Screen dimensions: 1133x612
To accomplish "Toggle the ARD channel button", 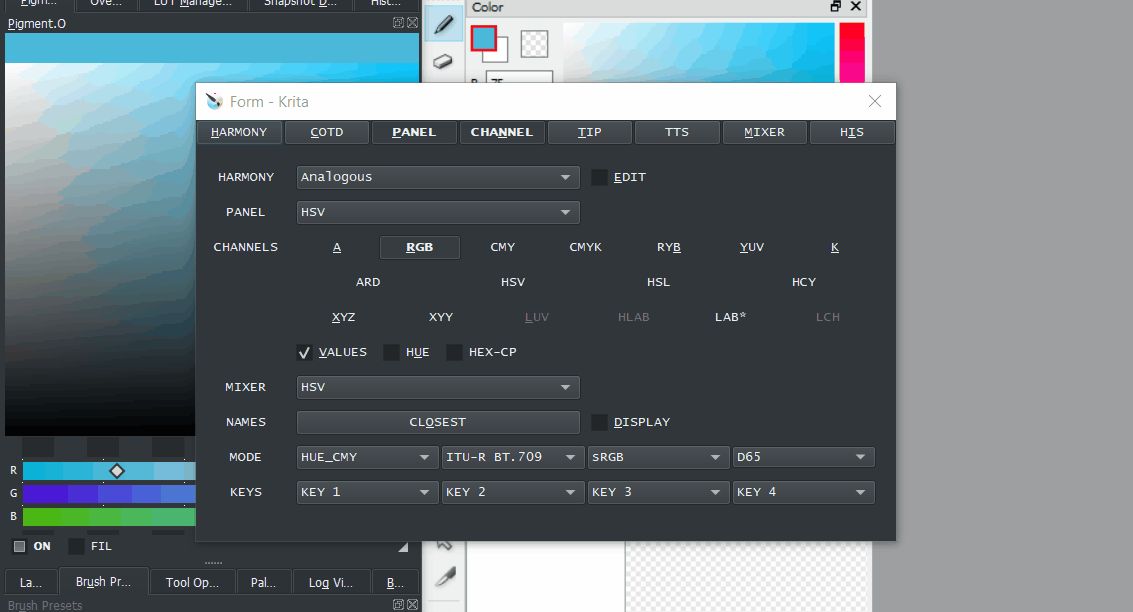I will coord(368,283).
